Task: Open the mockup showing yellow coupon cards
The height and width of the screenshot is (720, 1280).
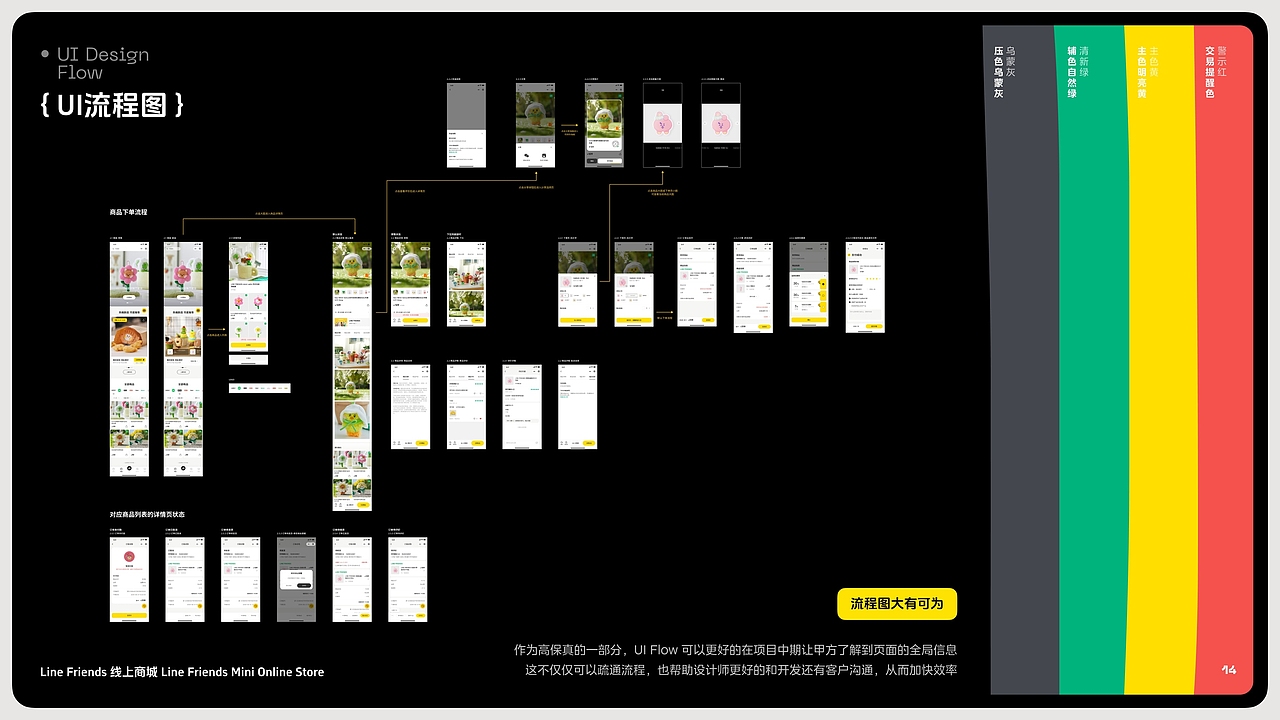Action: point(809,283)
